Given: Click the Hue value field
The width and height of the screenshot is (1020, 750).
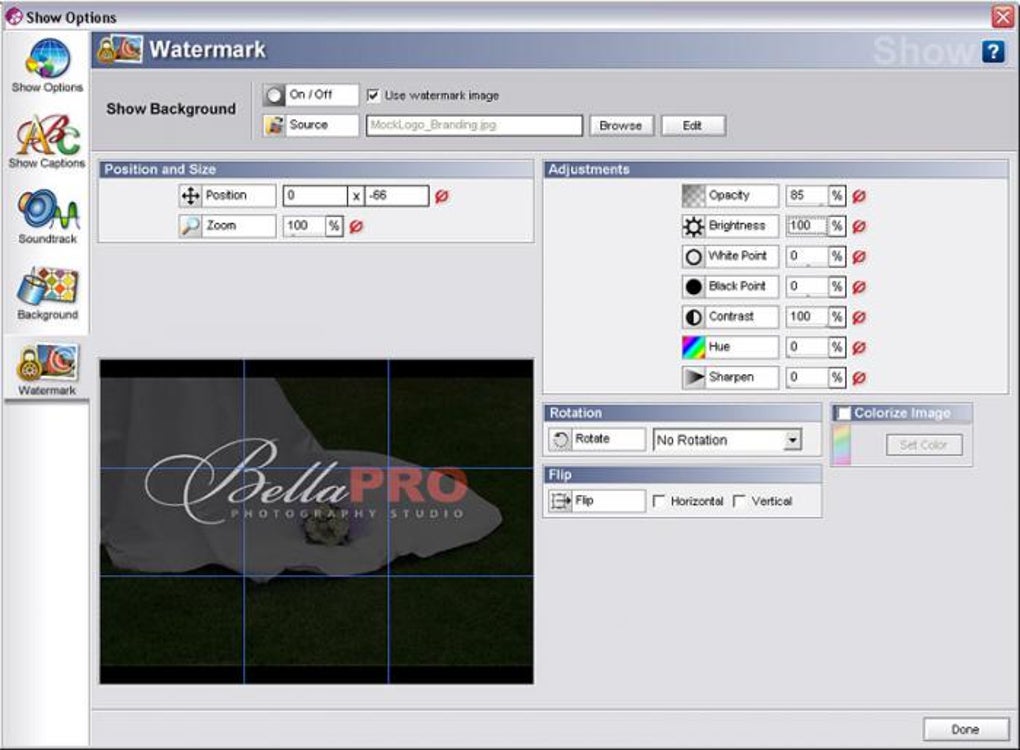Looking at the screenshot, I should pos(807,347).
